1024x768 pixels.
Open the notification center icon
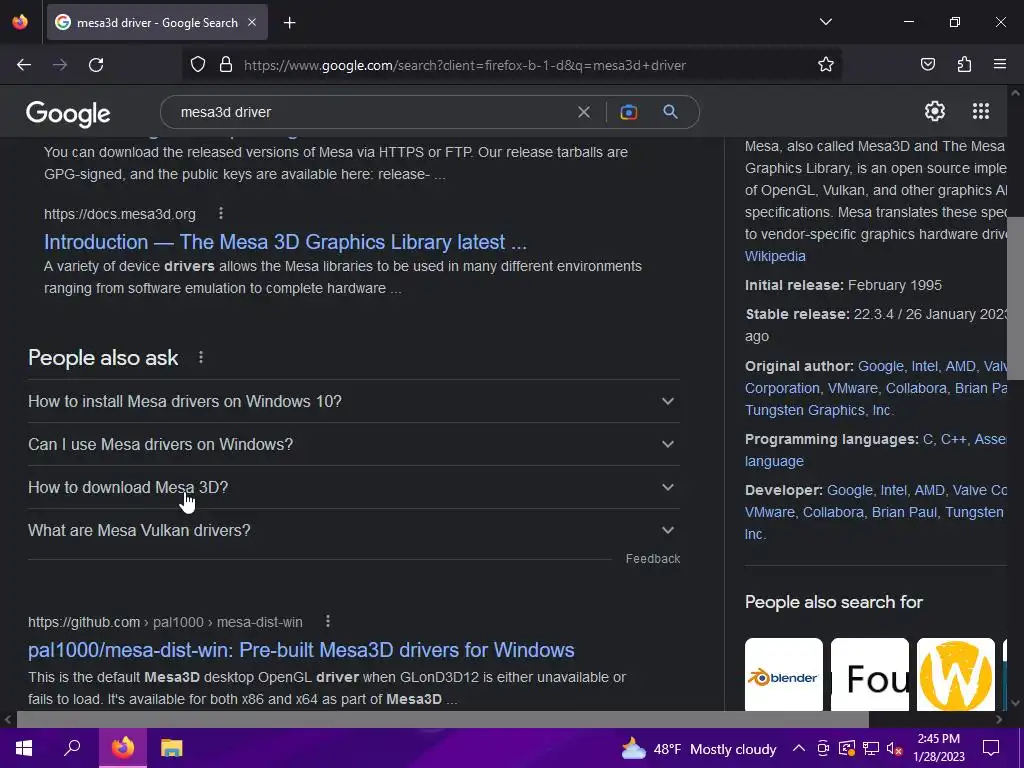pos(991,748)
